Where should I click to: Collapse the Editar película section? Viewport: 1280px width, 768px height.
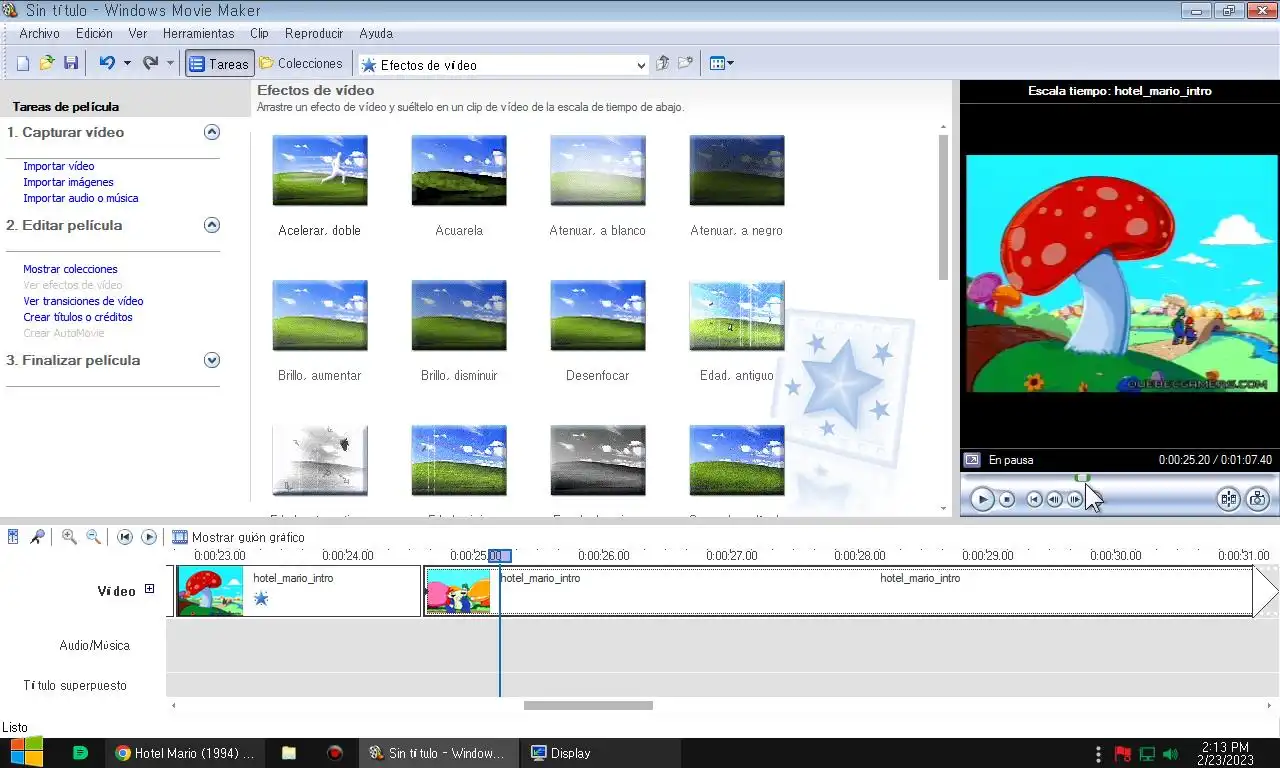pyautogui.click(x=211, y=225)
